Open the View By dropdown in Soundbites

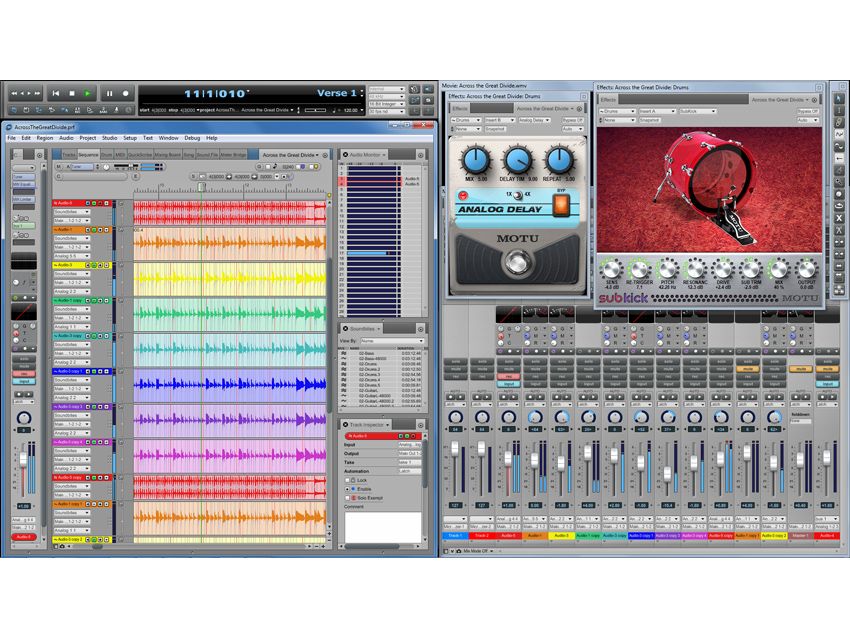pyautogui.click(x=392, y=341)
